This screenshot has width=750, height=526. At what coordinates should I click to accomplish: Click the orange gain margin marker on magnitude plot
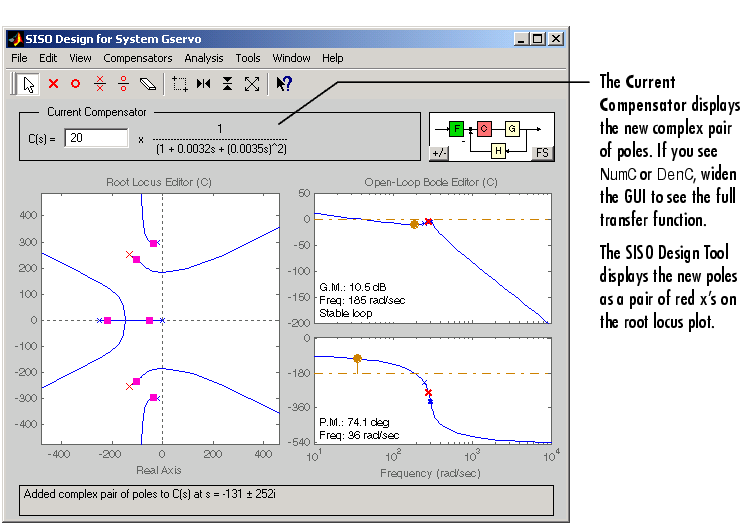tap(414, 224)
